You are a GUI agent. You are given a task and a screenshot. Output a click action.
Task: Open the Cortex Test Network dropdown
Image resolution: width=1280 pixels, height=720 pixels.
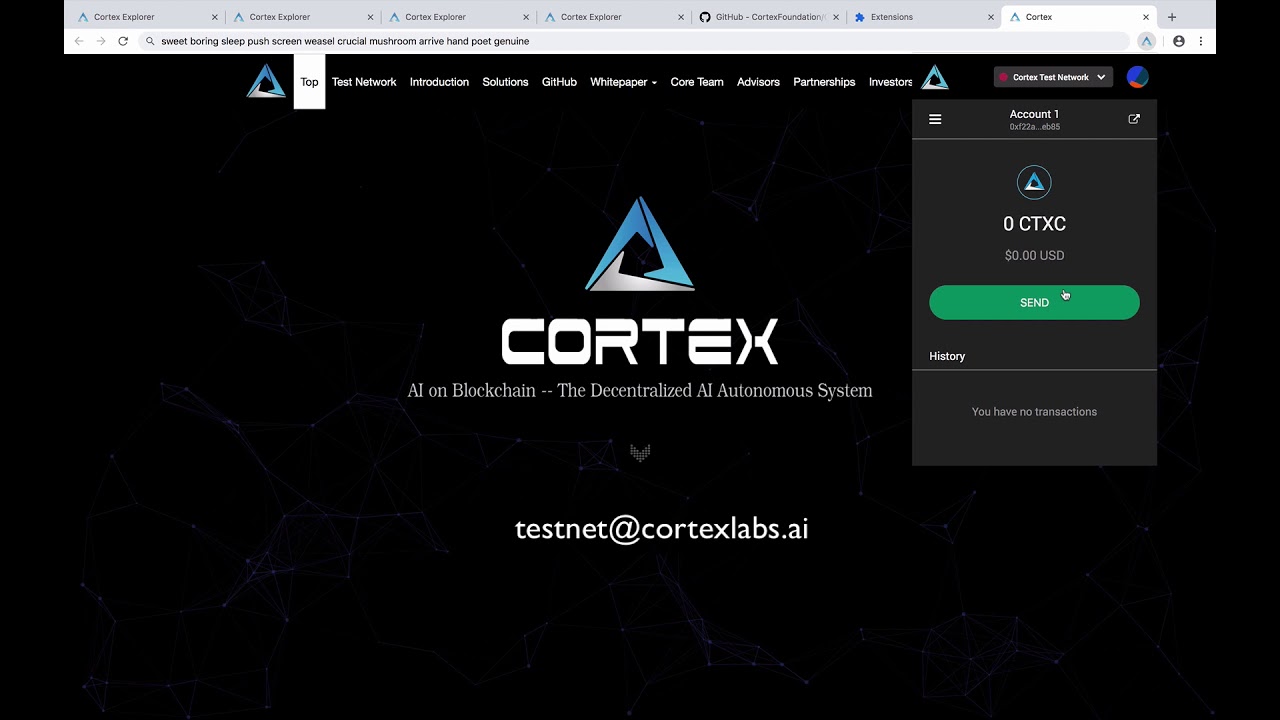1053,77
